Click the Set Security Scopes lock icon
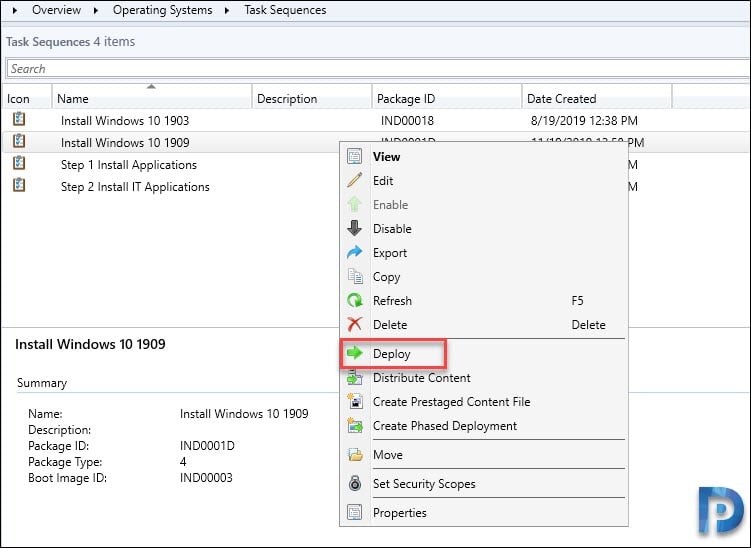The height and width of the screenshot is (548, 751). pos(354,483)
